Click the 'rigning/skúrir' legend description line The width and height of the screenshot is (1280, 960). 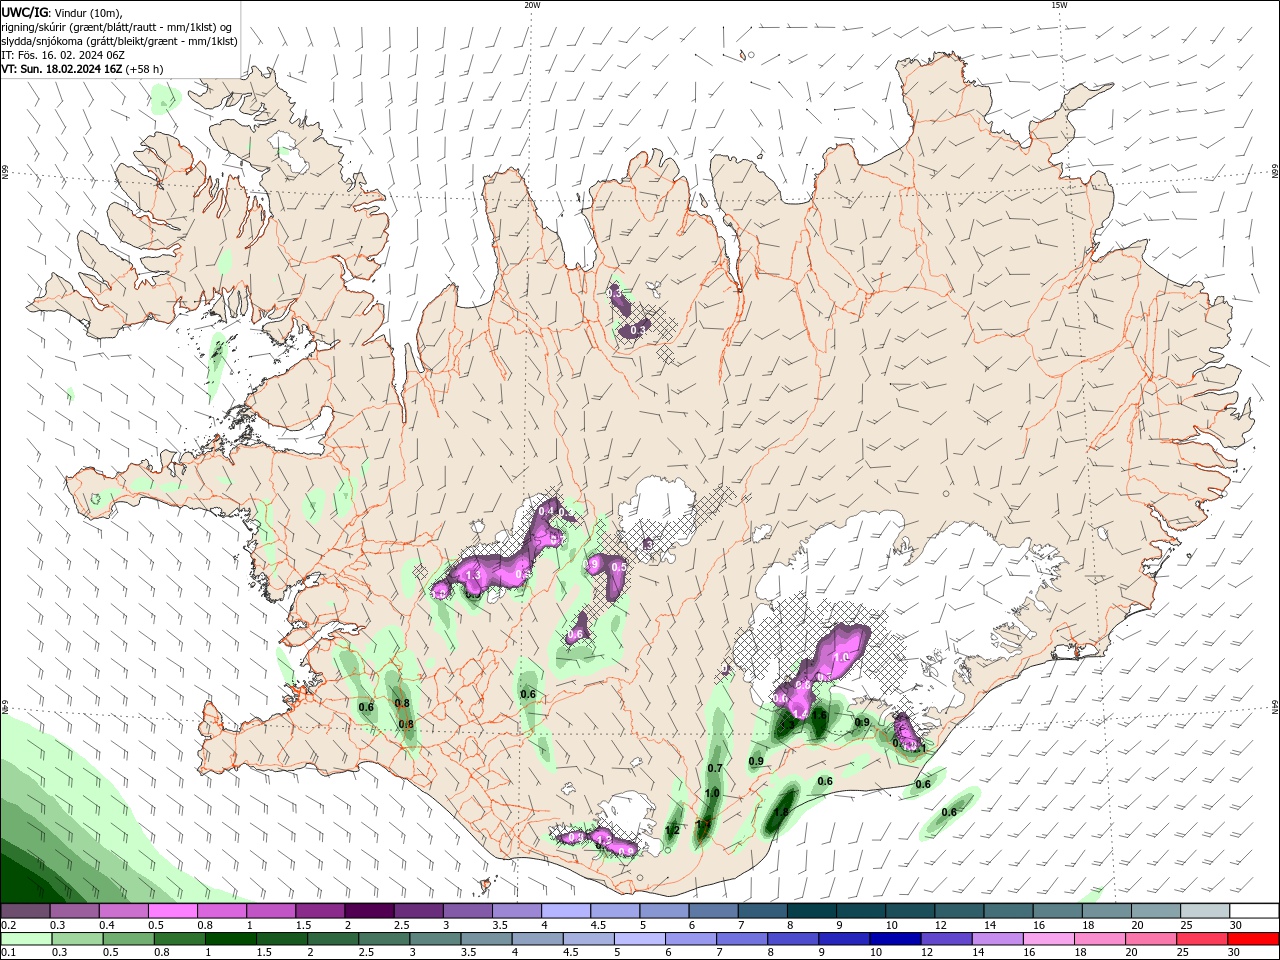pos(117,27)
